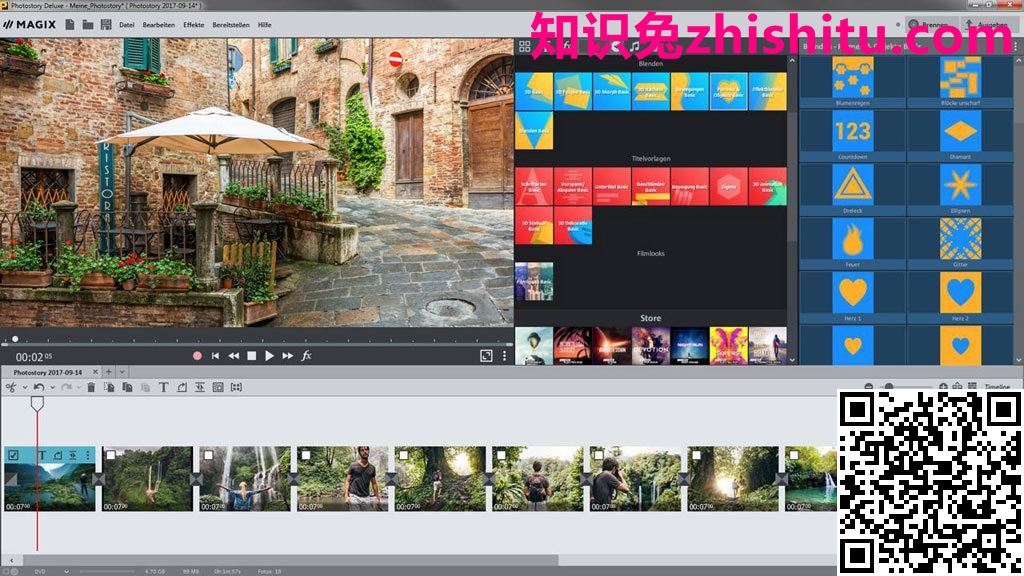Click left arrow of timeline horizontal scrollbar
1024x576 pixels.
11,560
